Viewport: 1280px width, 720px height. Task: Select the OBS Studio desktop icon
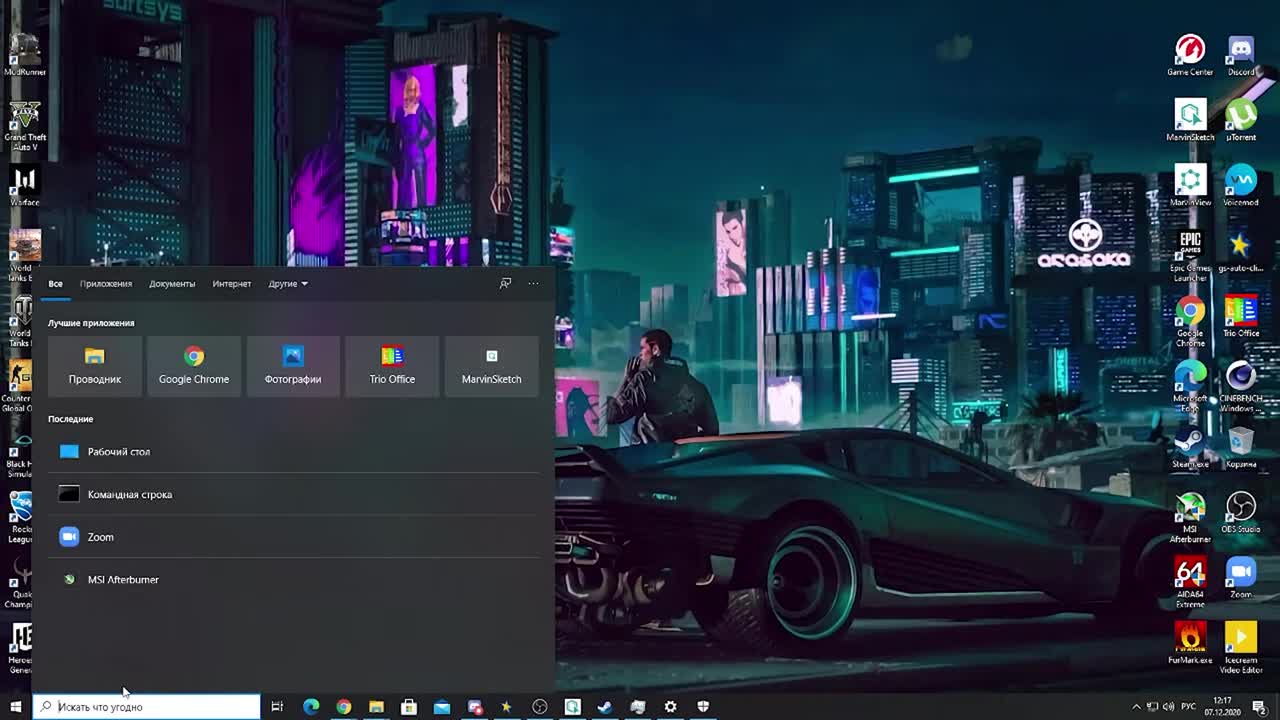[x=1241, y=512]
